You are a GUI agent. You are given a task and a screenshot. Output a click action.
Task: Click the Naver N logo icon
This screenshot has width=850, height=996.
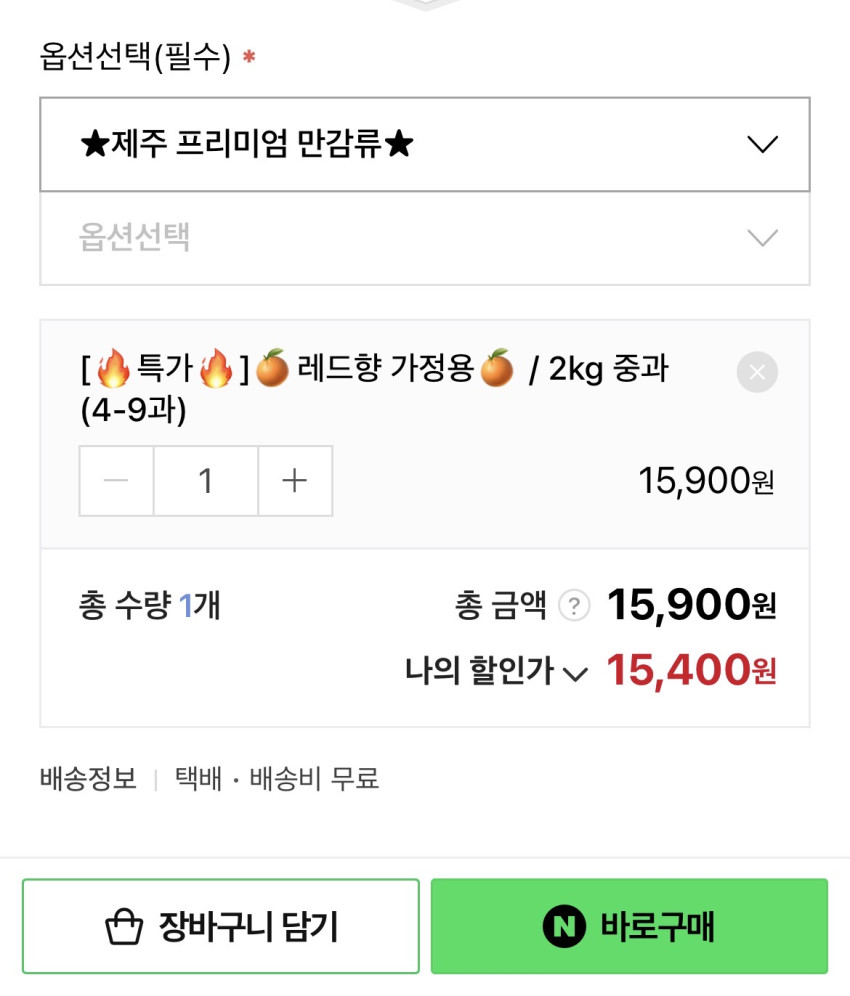click(x=564, y=926)
